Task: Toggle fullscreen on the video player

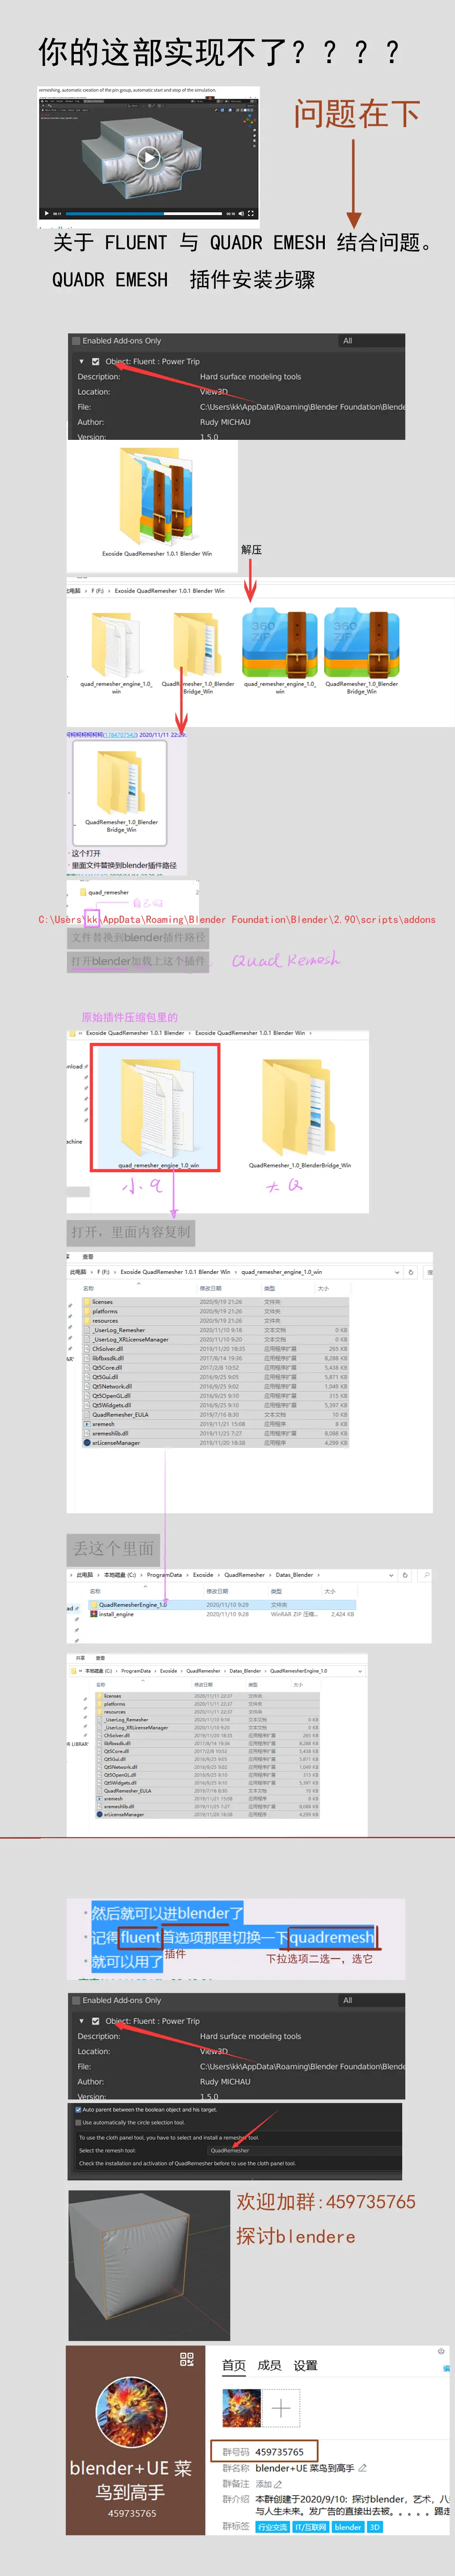Action: (x=250, y=213)
